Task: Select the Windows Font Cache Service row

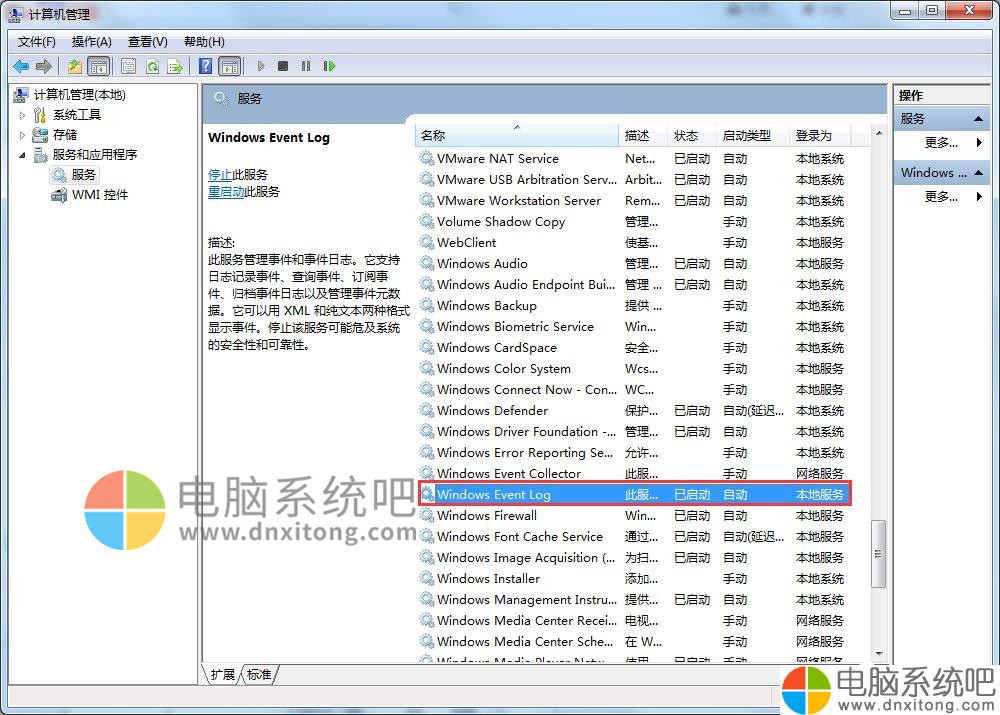Action: pyautogui.click(x=634, y=536)
